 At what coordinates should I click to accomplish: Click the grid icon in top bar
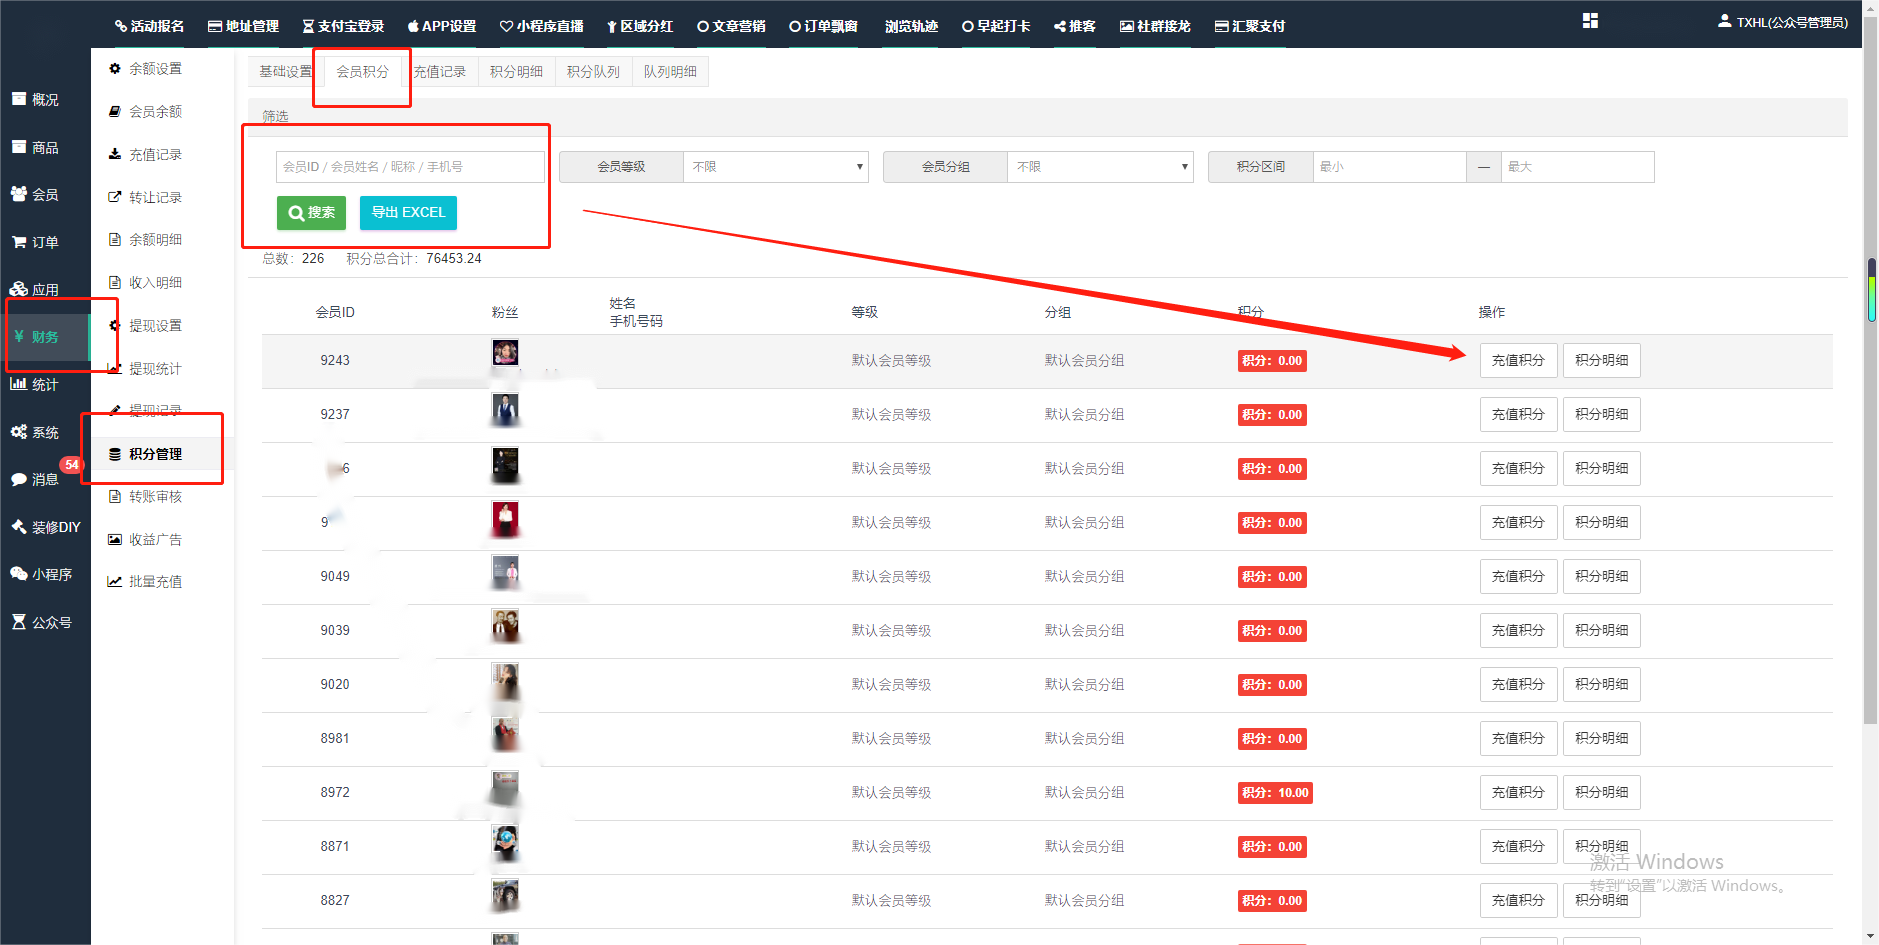point(1590,21)
